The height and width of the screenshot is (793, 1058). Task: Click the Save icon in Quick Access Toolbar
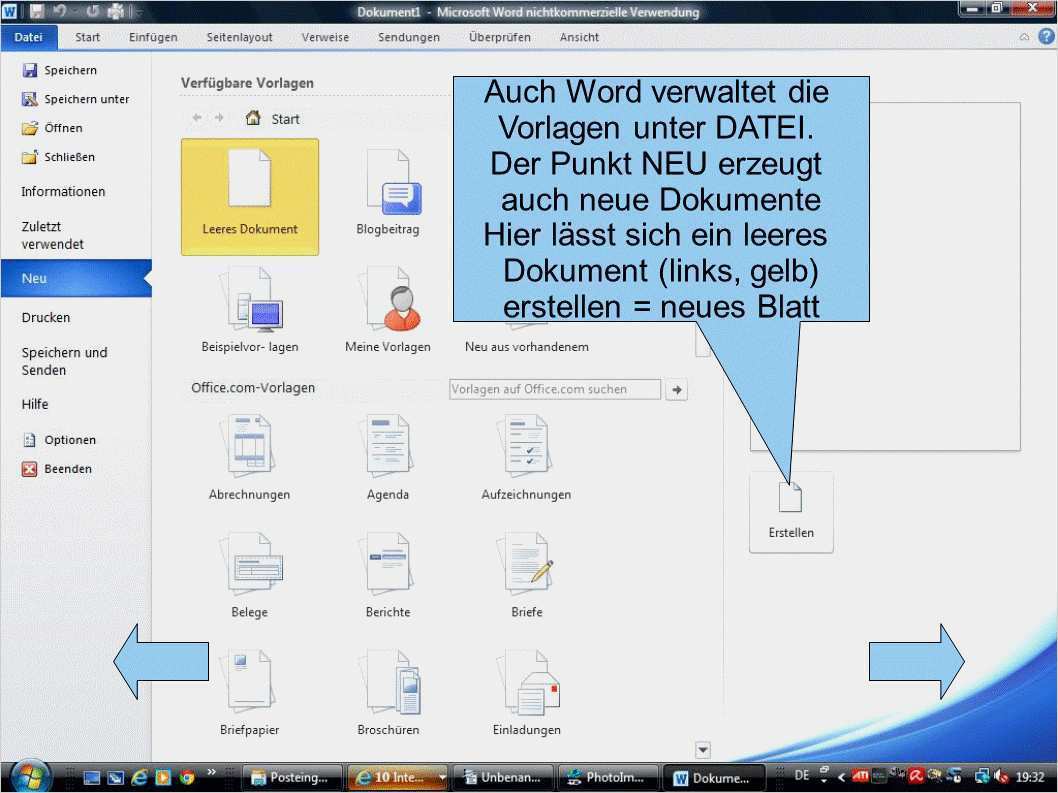pyautogui.click(x=37, y=10)
